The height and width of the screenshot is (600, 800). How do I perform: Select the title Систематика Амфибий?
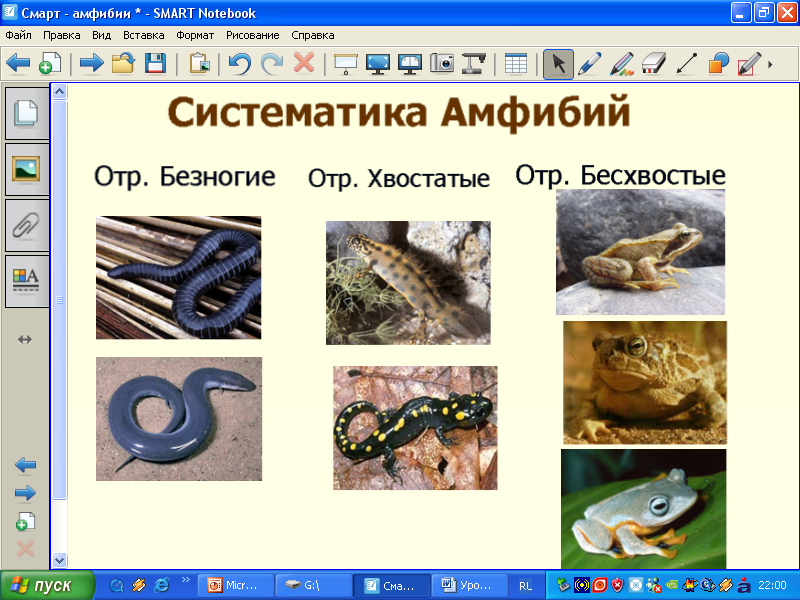(399, 112)
